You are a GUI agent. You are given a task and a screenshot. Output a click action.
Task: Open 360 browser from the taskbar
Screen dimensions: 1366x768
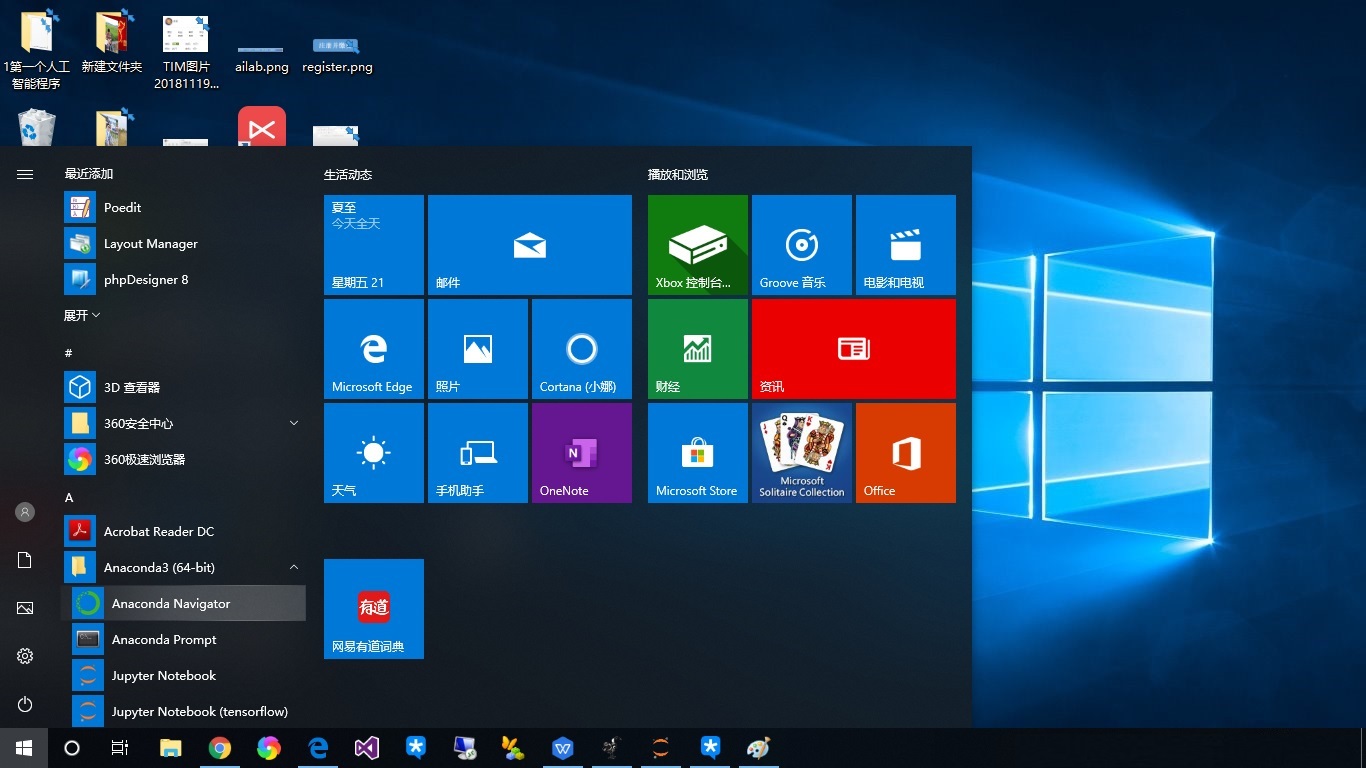(269, 748)
